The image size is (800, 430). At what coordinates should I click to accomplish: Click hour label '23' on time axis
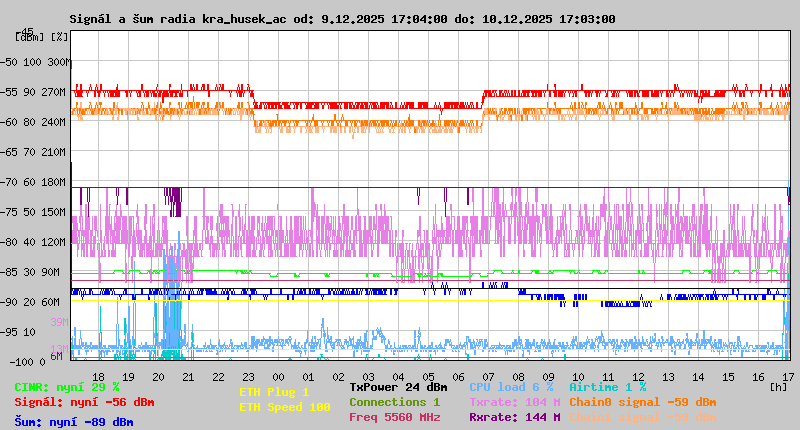(248, 377)
